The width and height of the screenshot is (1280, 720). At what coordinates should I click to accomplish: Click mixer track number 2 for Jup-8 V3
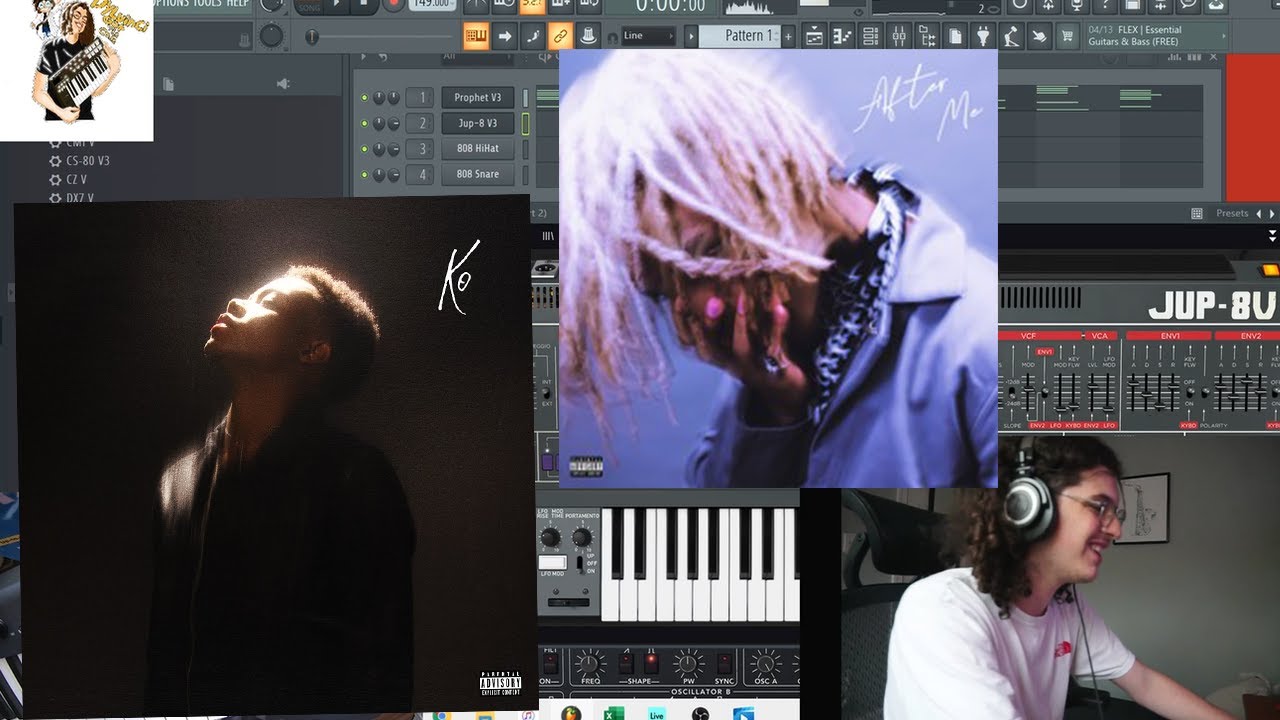421,123
